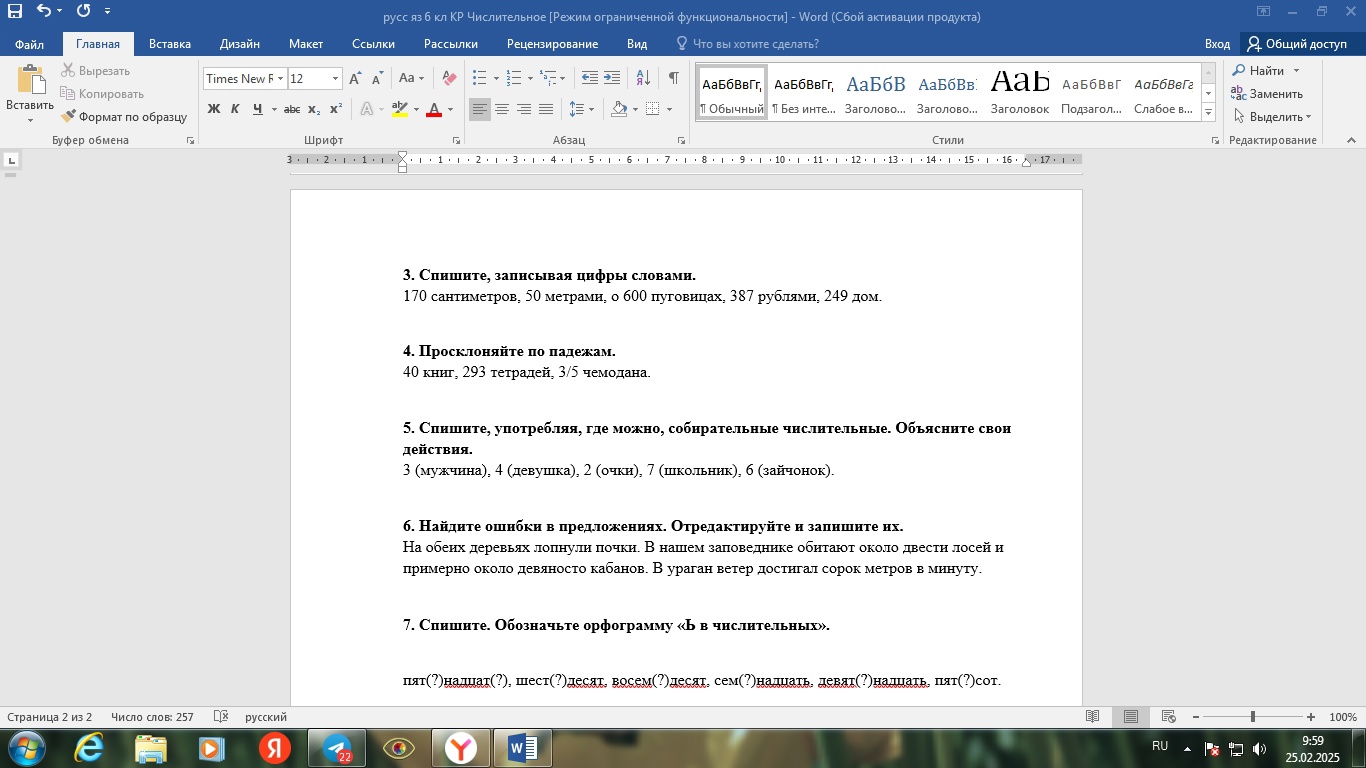The height and width of the screenshot is (768, 1366).
Task: Toggle strikethrough text formatting
Action: click(291, 109)
